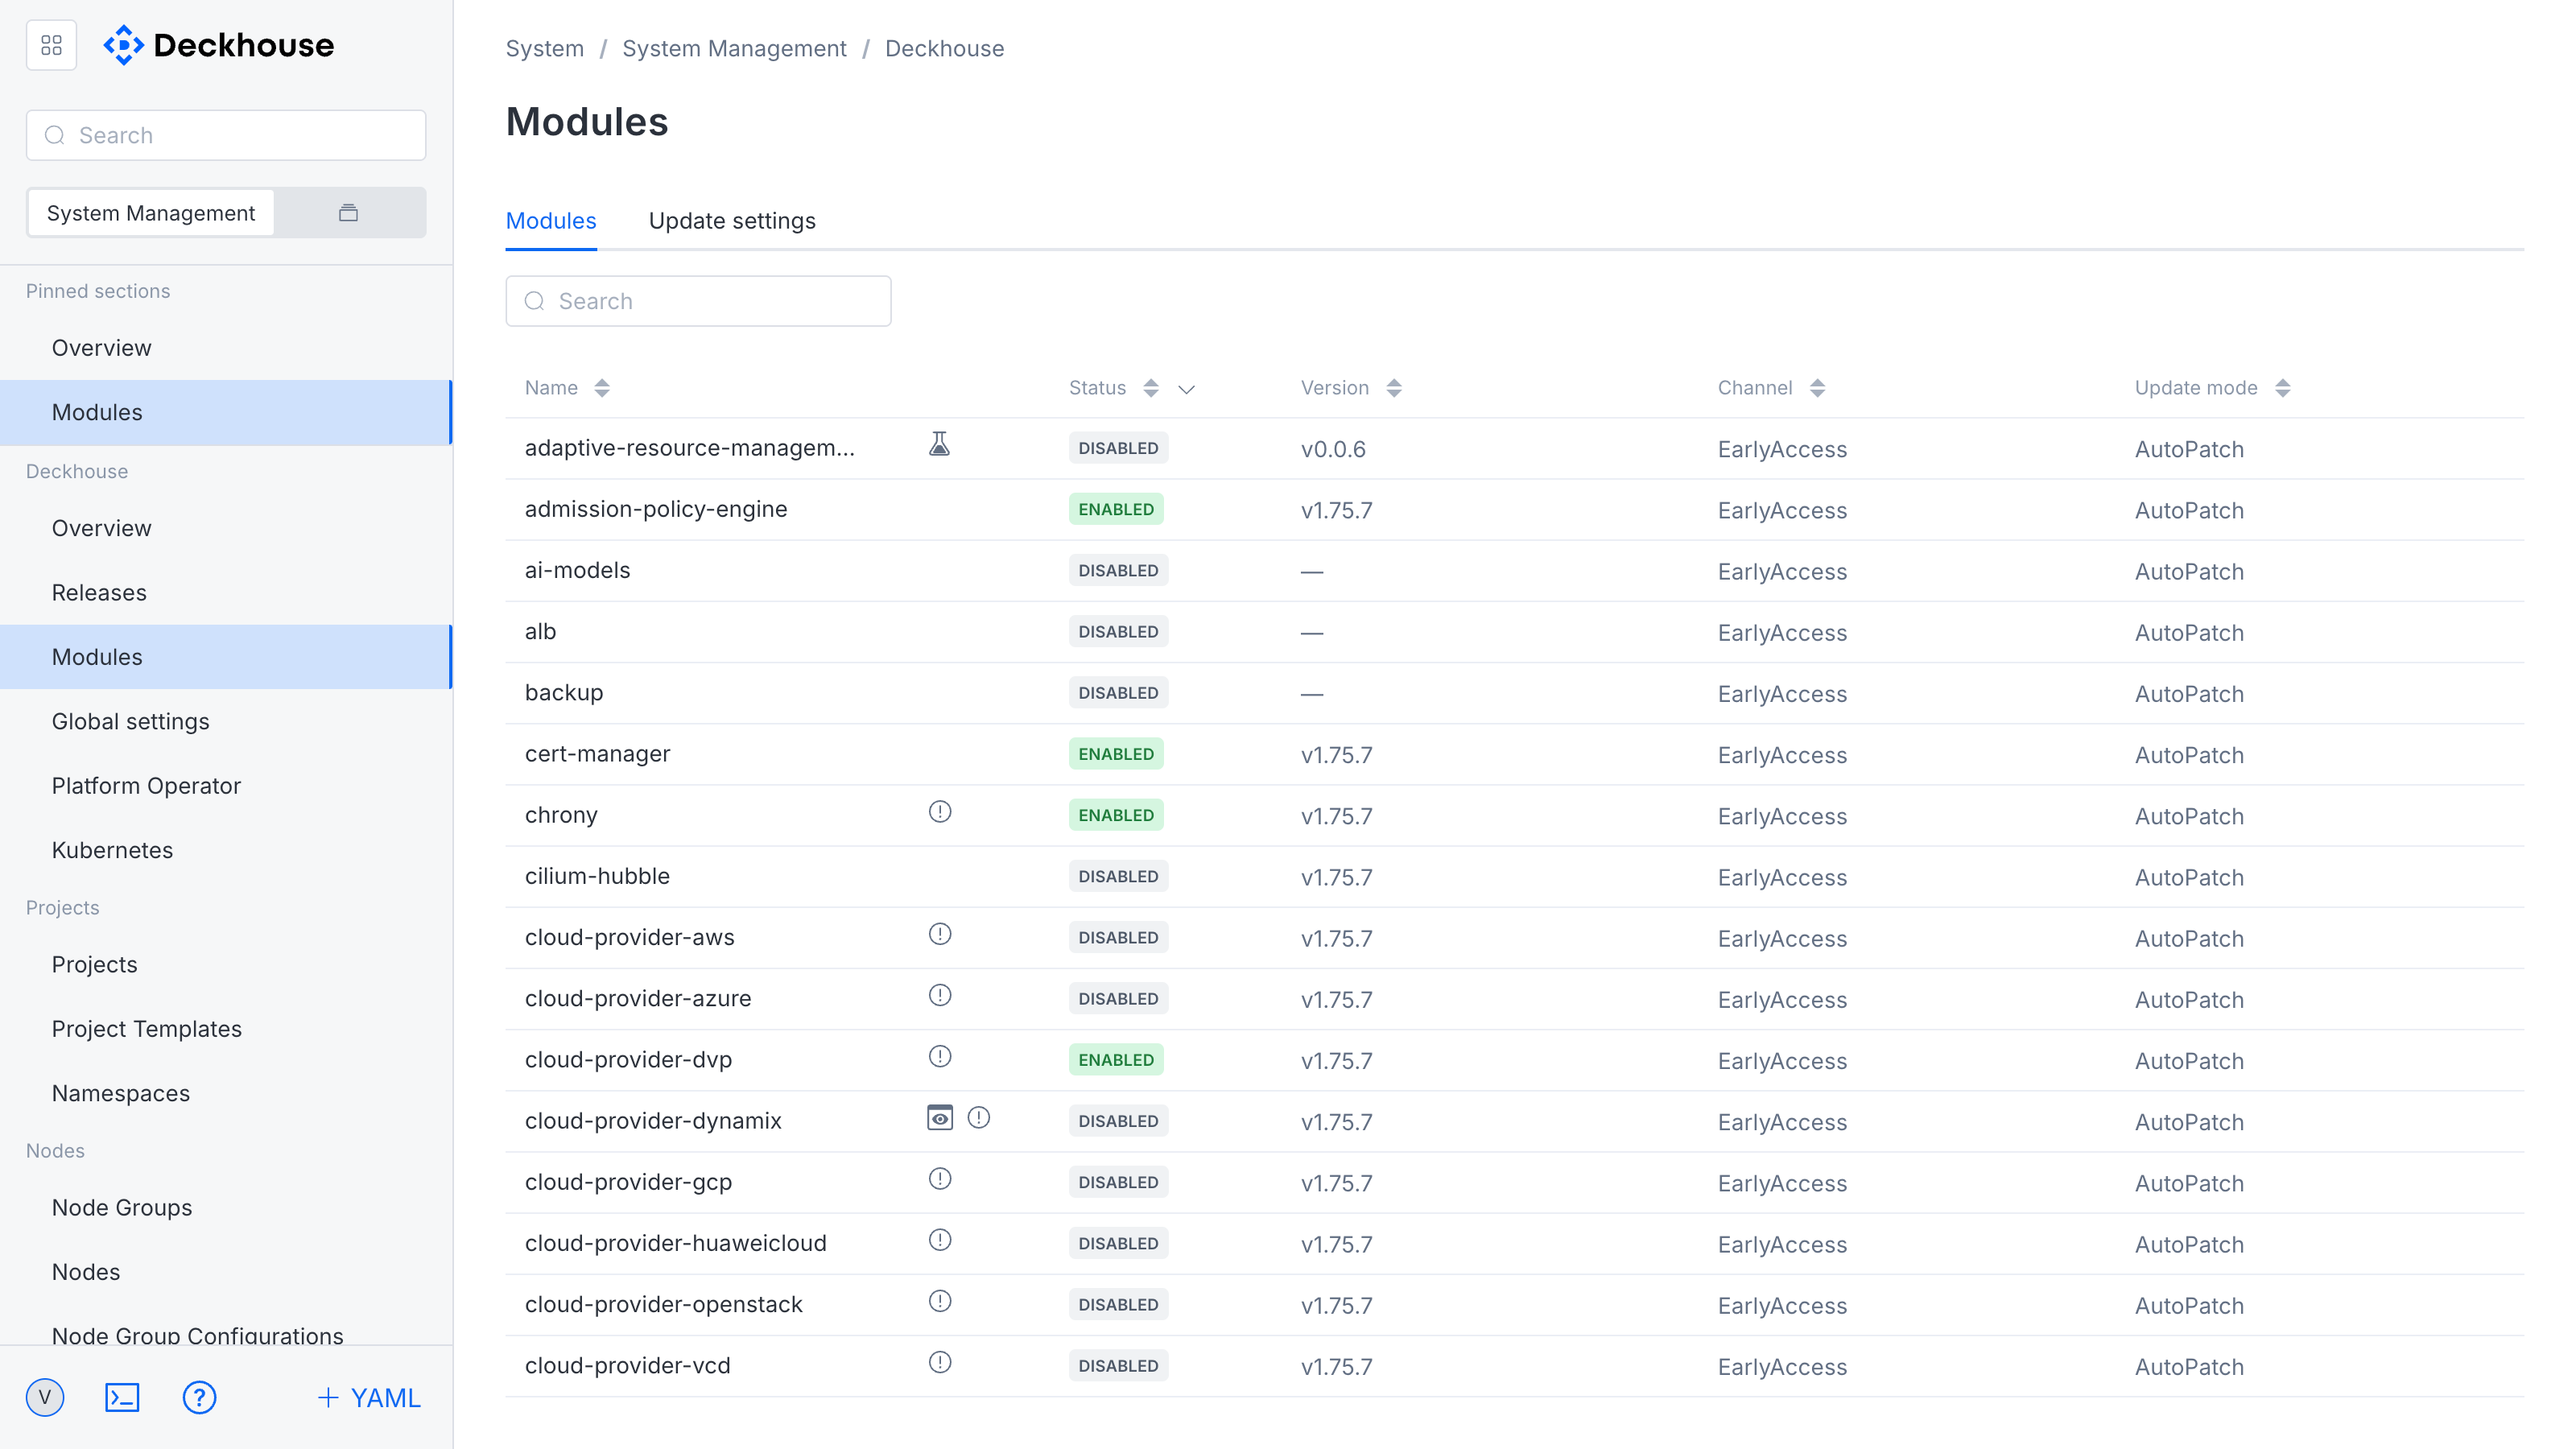Open the terminal console icon

point(122,1397)
